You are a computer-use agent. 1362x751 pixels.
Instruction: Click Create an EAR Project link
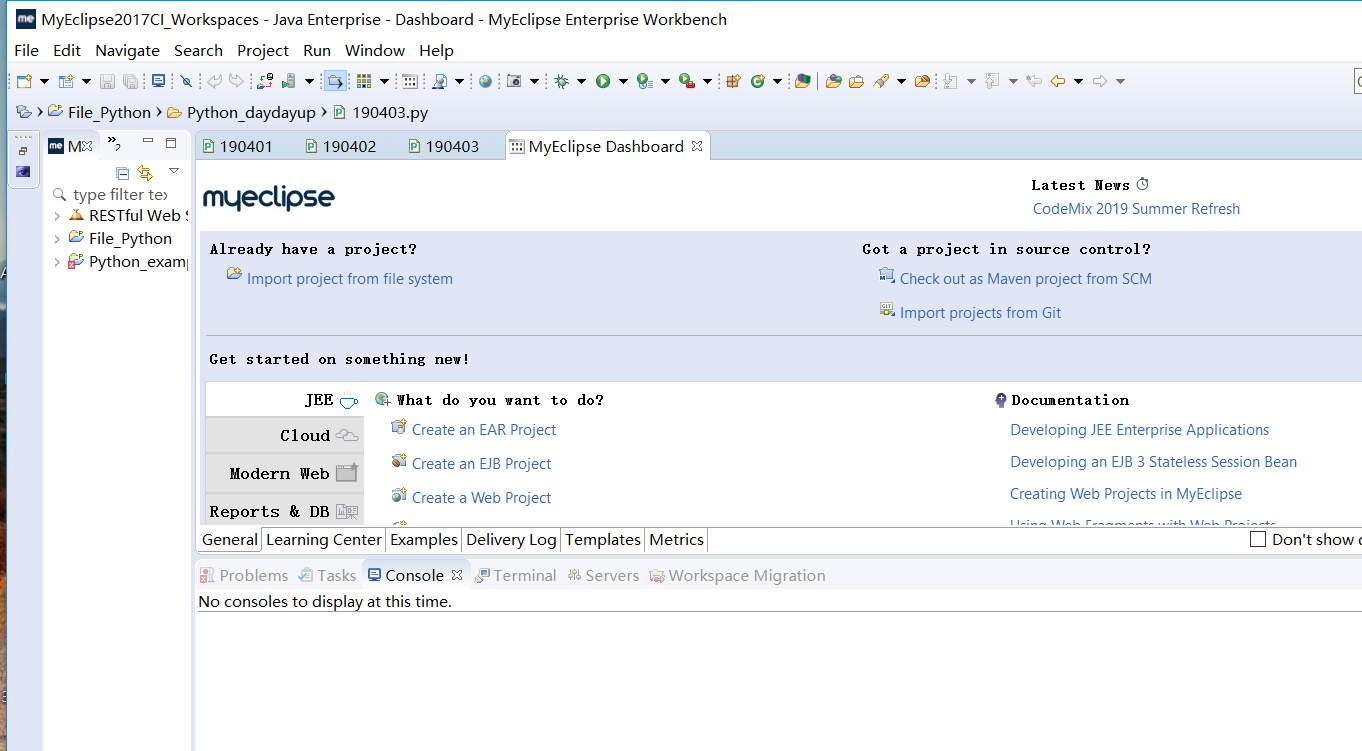(x=484, y=430)
